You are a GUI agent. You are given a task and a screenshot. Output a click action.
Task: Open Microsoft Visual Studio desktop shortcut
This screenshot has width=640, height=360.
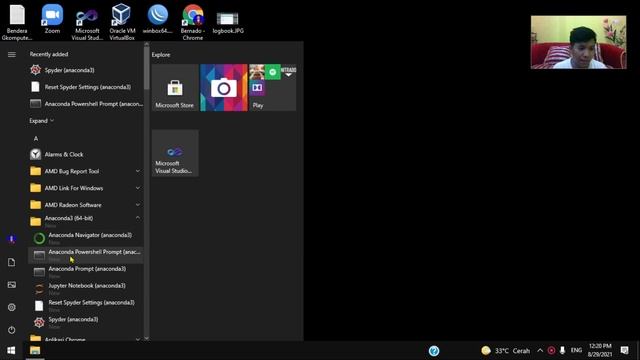[x=87, y=24]
